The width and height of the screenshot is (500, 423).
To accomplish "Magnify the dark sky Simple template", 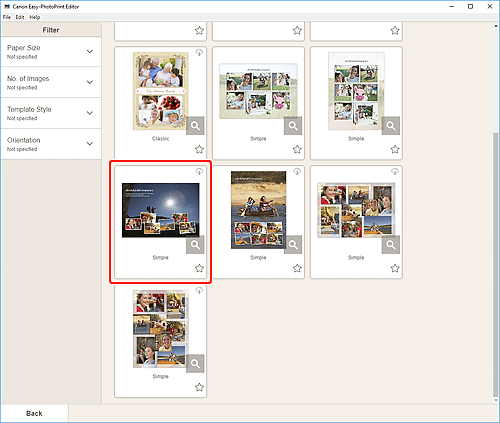I will coord(195,245).
